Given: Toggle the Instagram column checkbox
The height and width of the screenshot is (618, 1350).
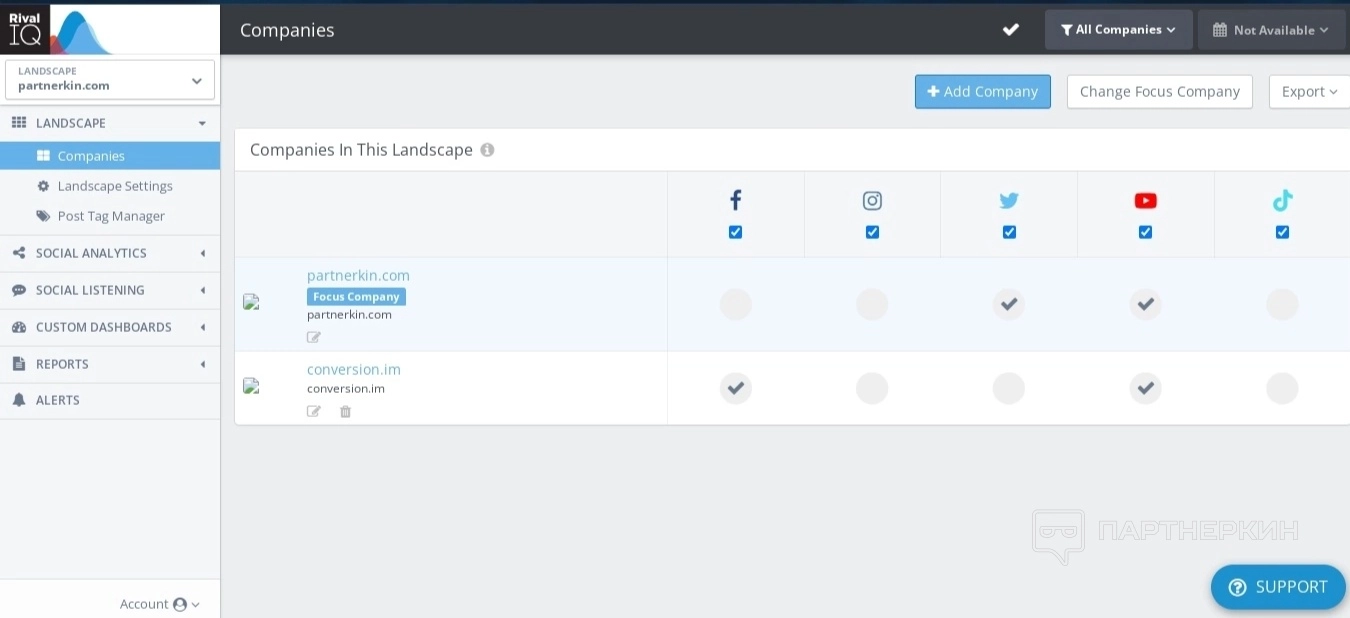Looking at the screenshot, I should click(x=872, y=232).
